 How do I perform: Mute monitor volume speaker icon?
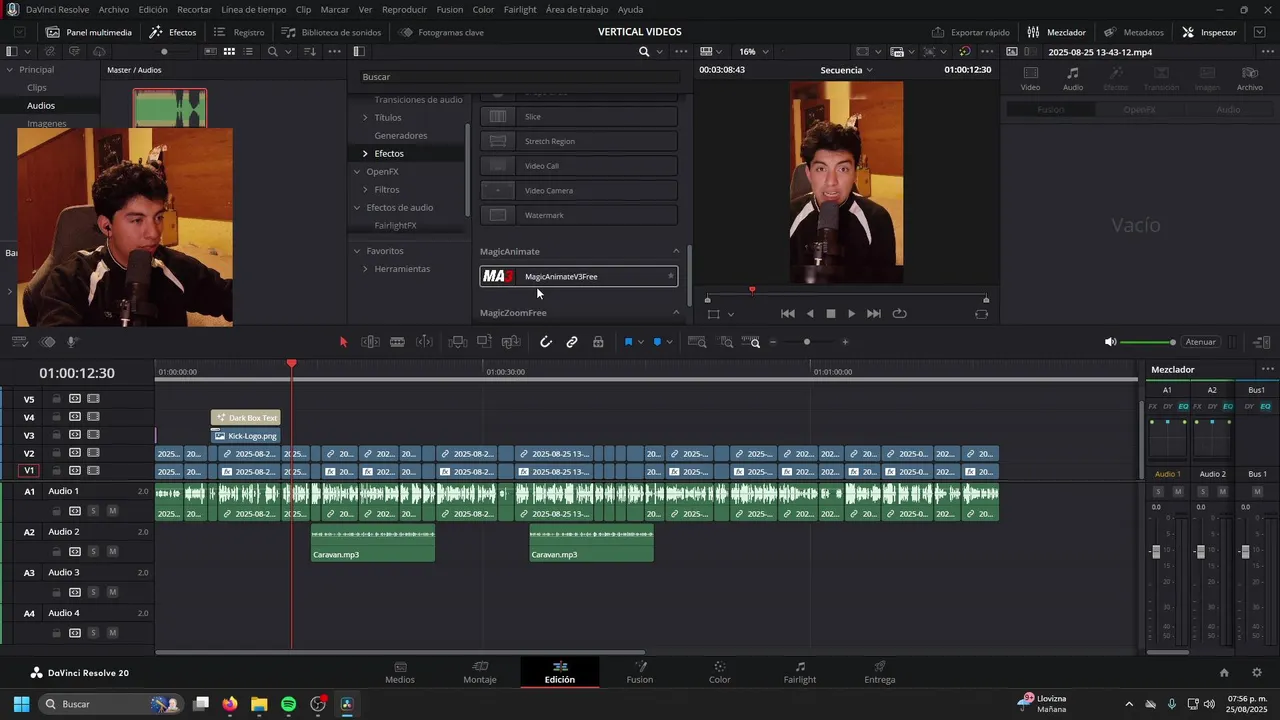tap(1110, 342)
